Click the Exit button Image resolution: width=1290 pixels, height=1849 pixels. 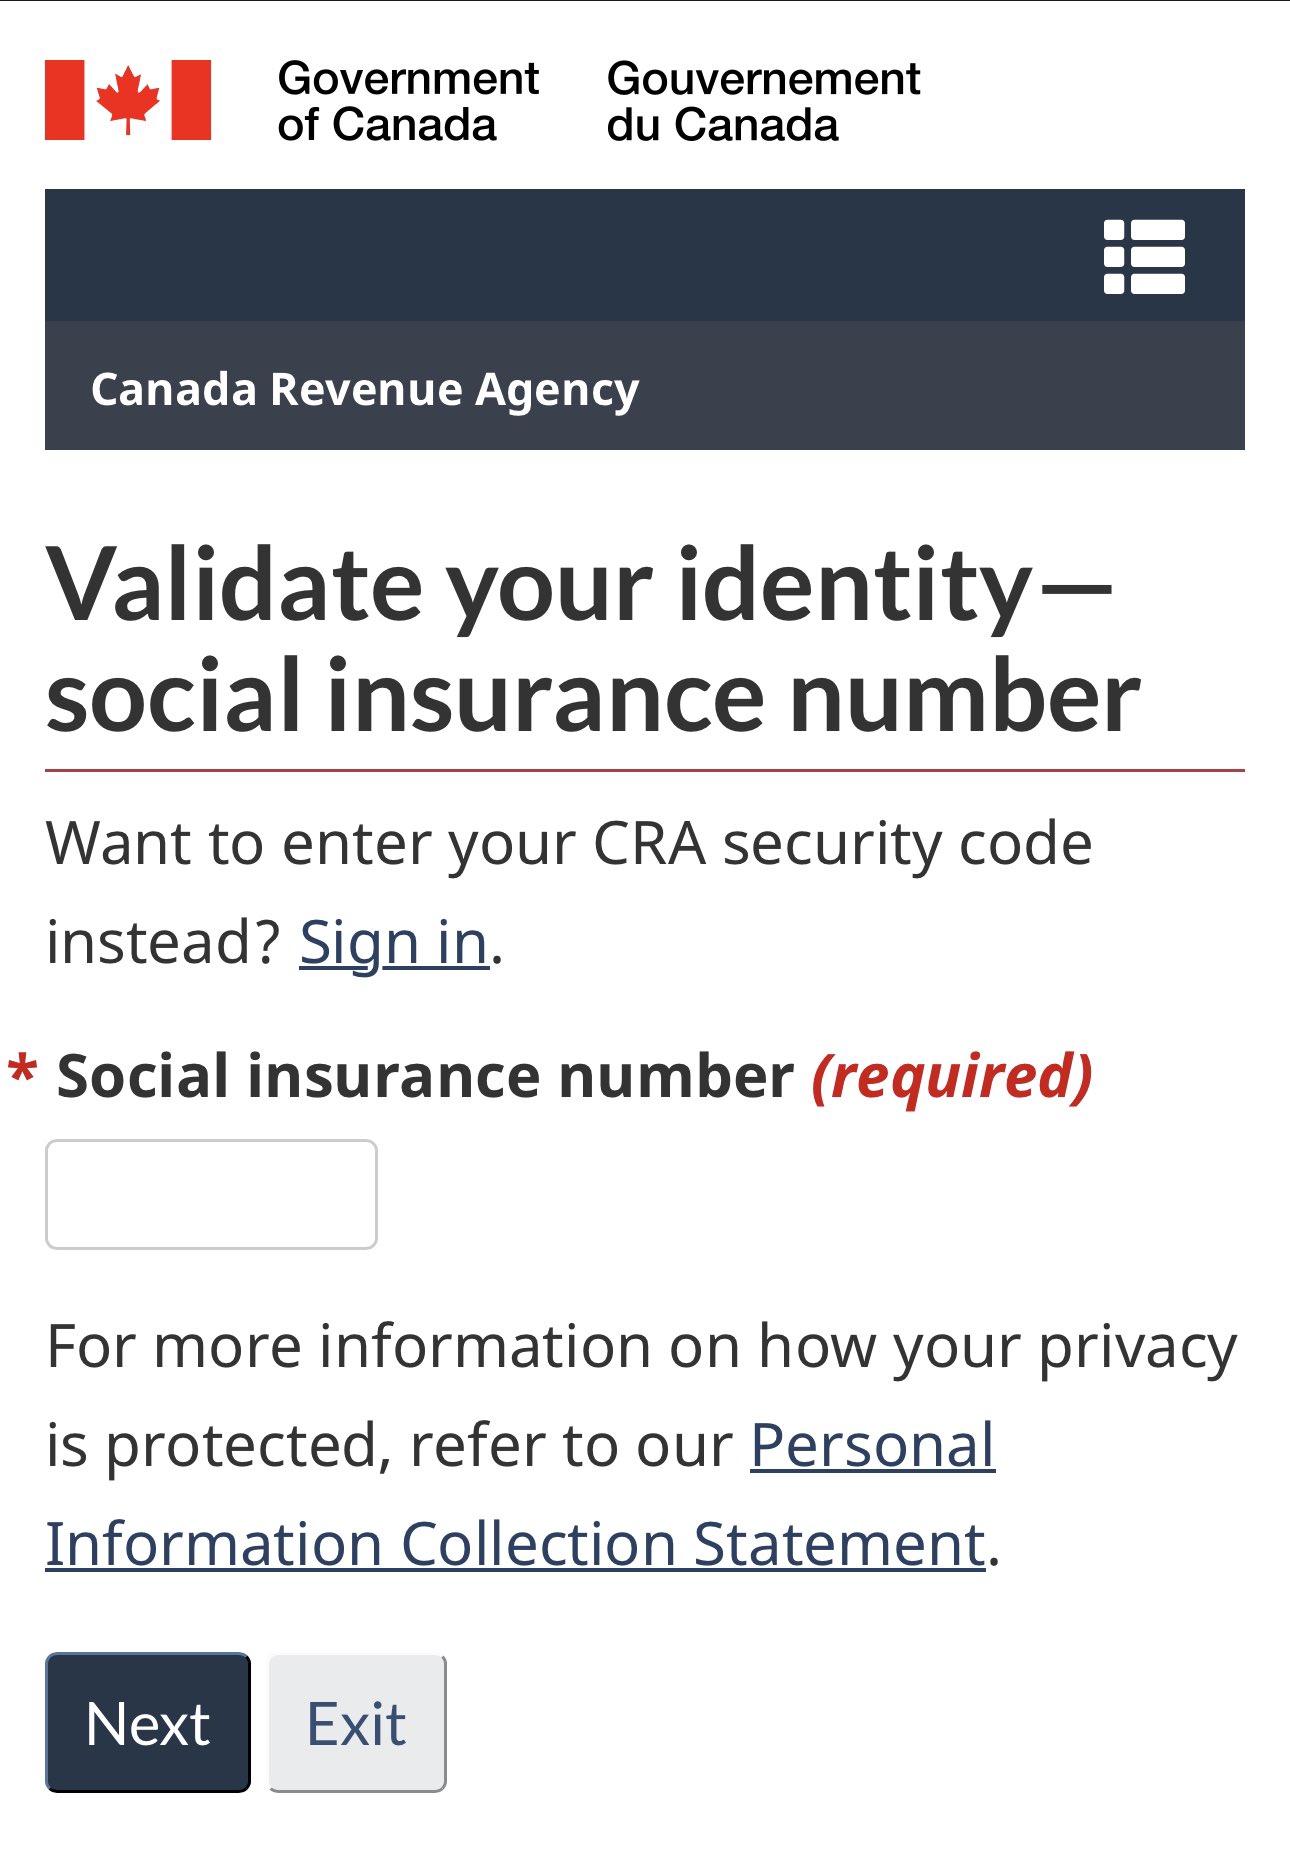(x=357, y=1722)
